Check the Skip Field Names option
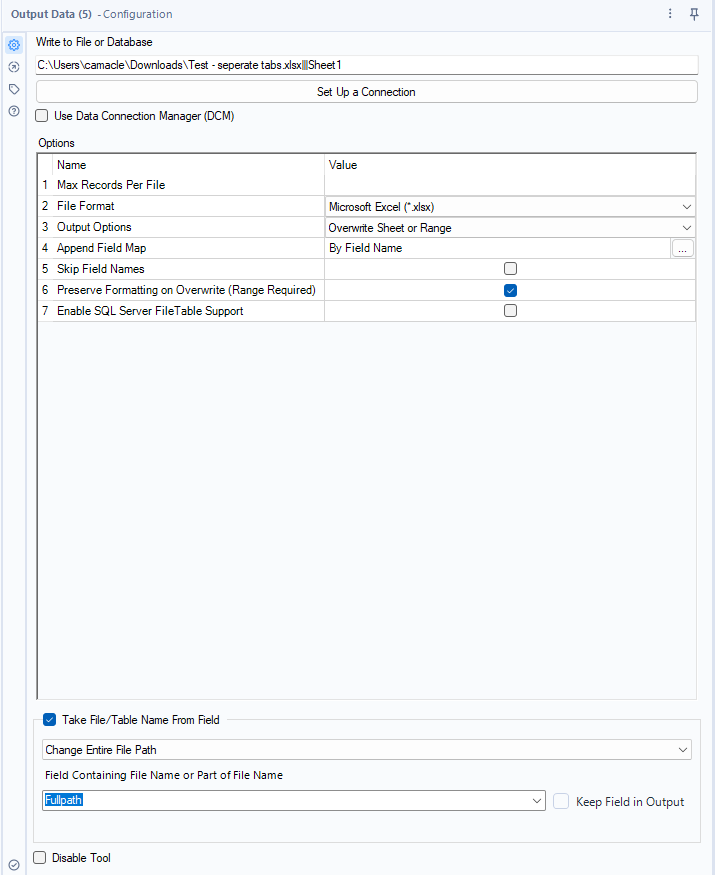 pos(510,268)
